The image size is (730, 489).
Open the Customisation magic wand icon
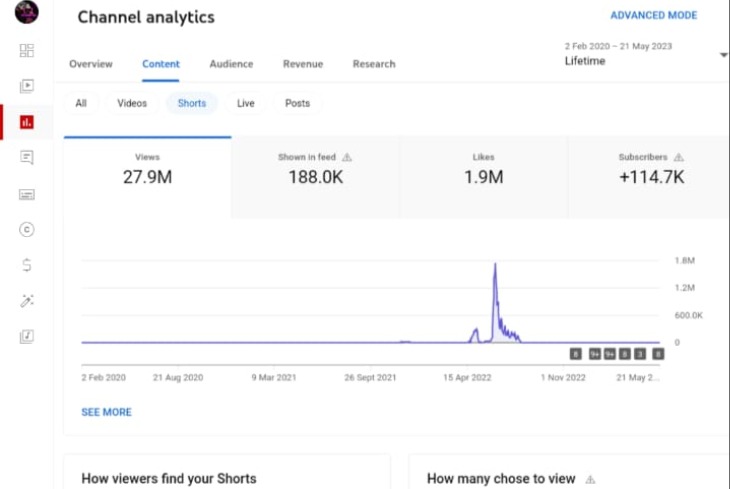[x=27, y=301]
